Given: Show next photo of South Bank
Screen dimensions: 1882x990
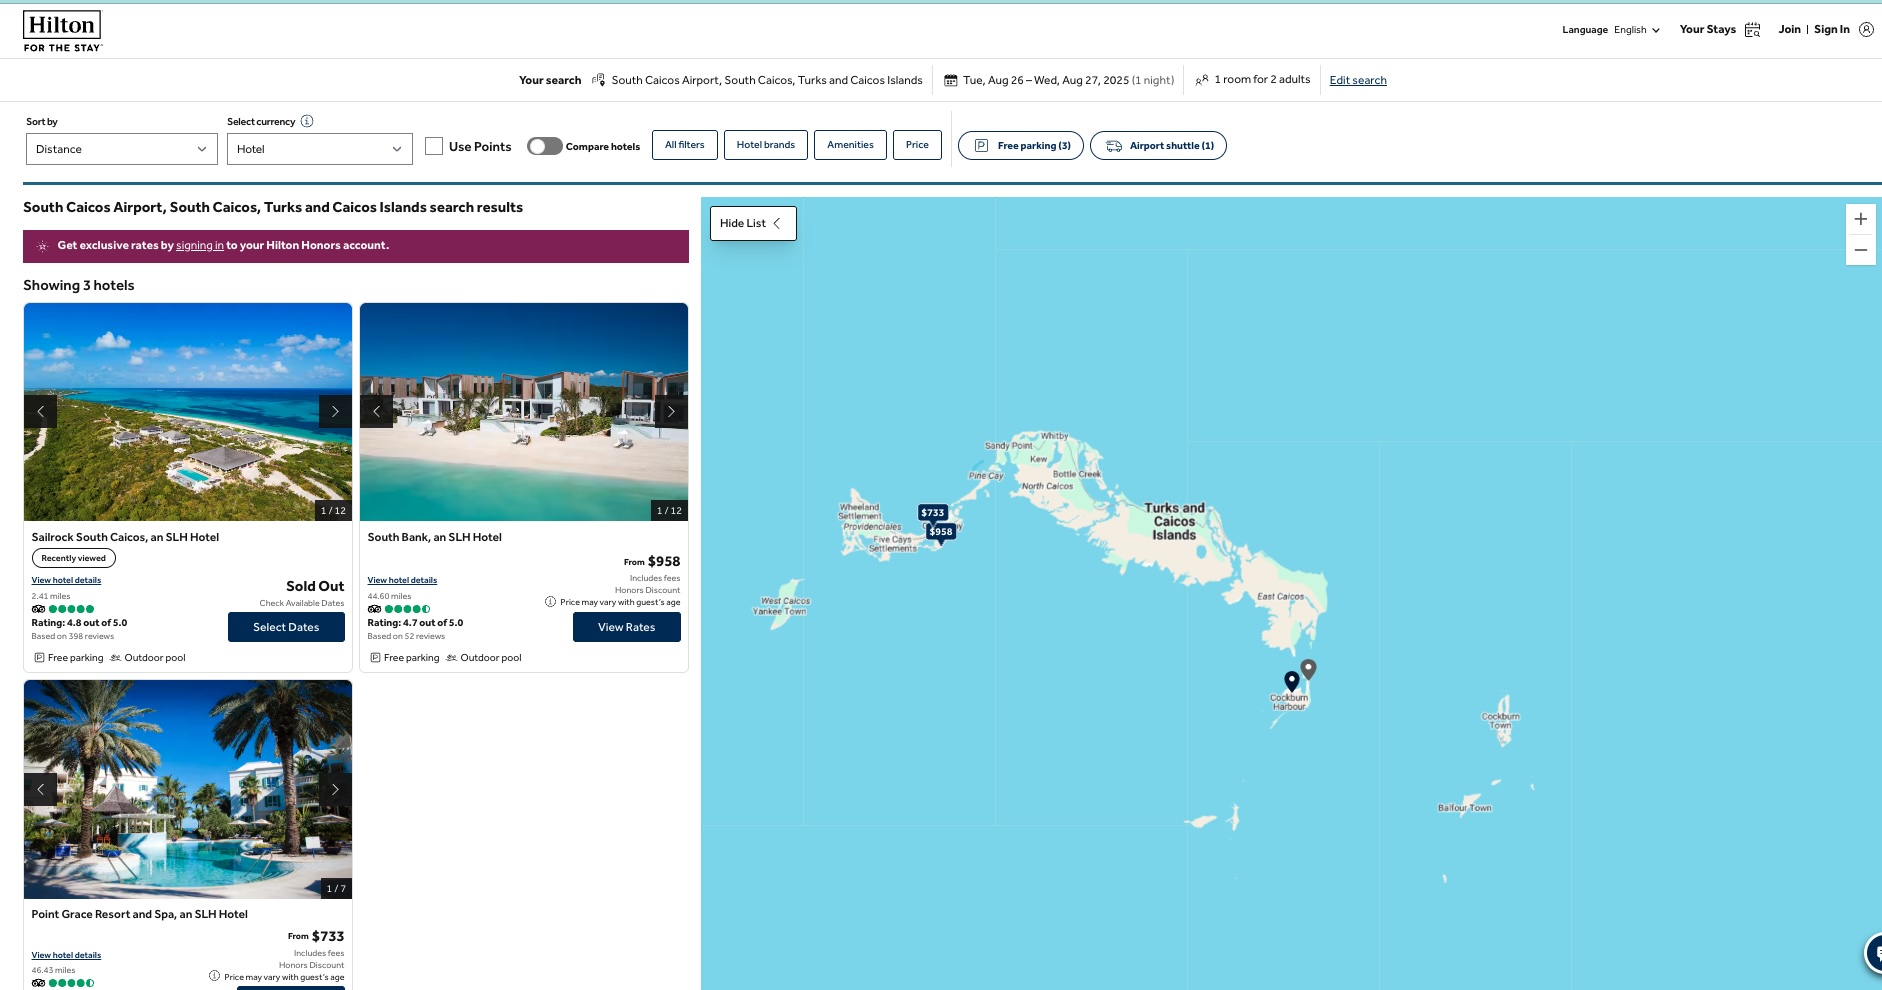Looking at the screenshot, I should (x=671, y=411).
